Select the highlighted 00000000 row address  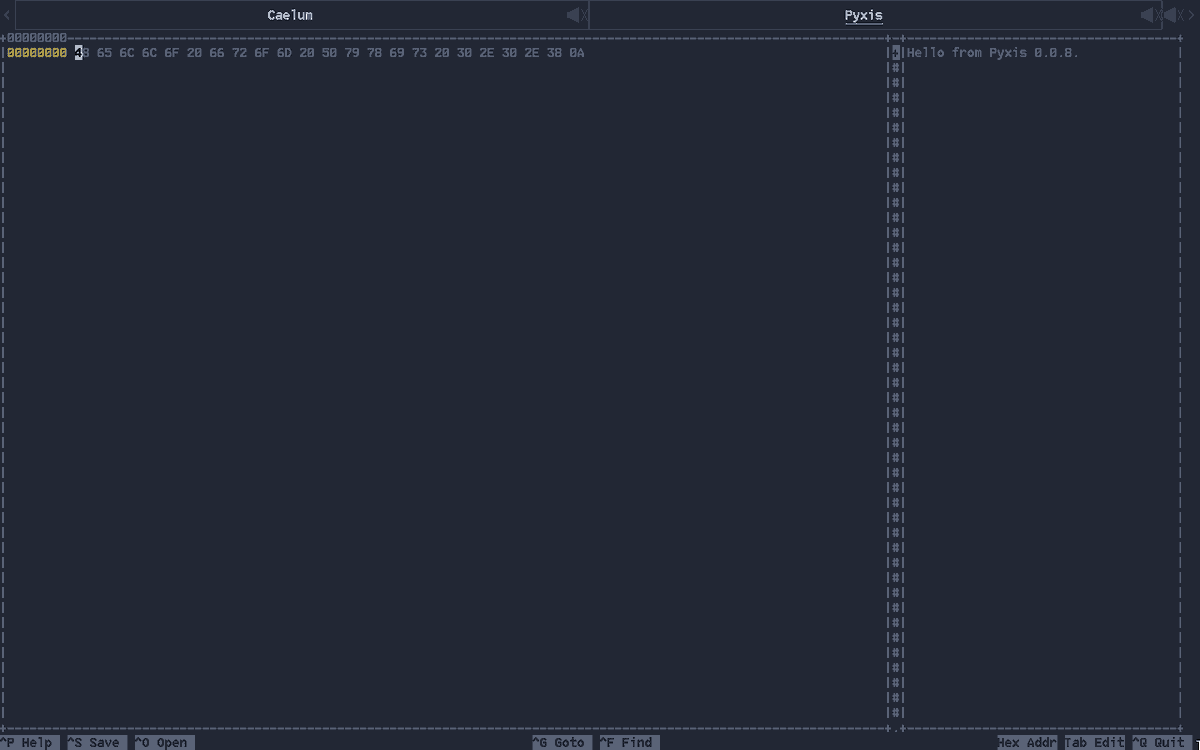pos(37,53)
